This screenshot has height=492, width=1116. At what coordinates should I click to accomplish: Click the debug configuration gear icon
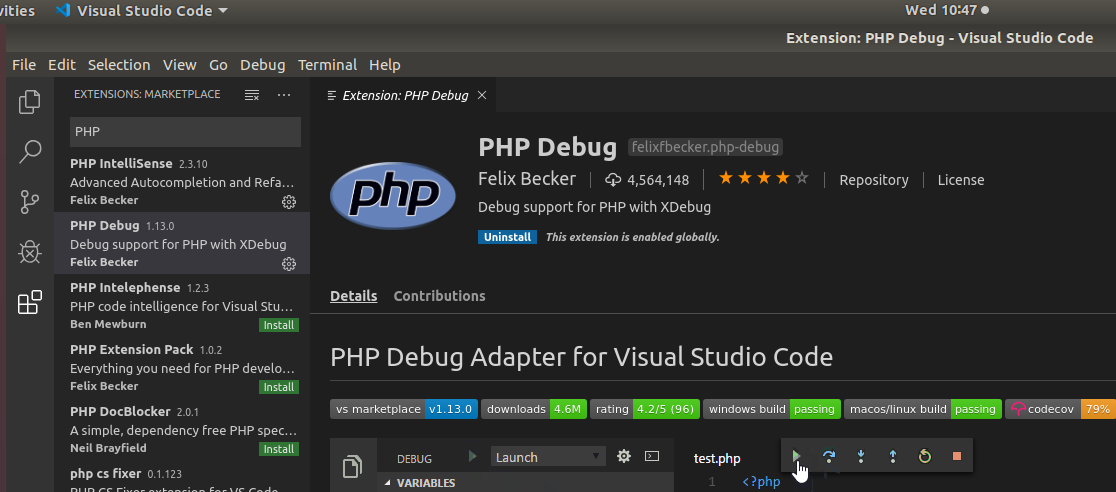(x=624, y=456)
